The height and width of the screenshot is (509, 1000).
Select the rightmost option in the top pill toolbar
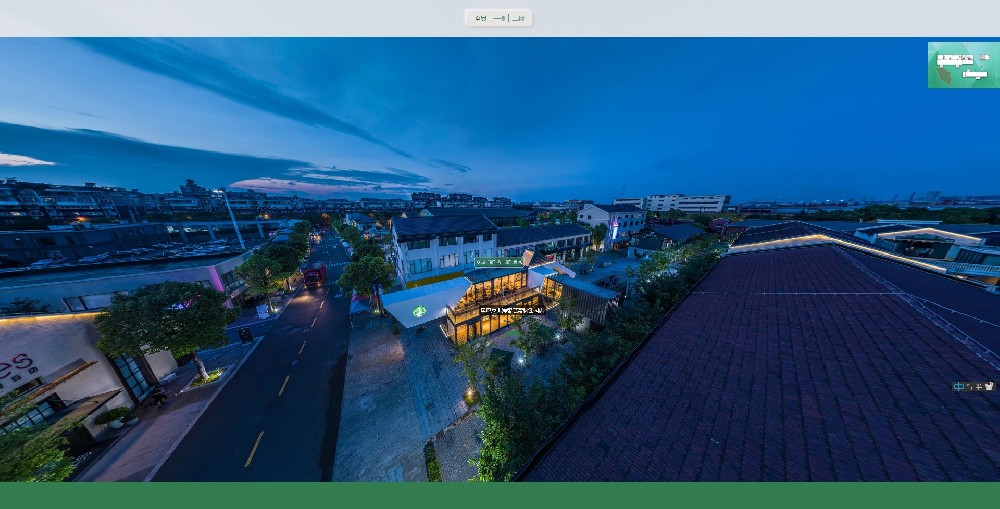coord(518,18)
